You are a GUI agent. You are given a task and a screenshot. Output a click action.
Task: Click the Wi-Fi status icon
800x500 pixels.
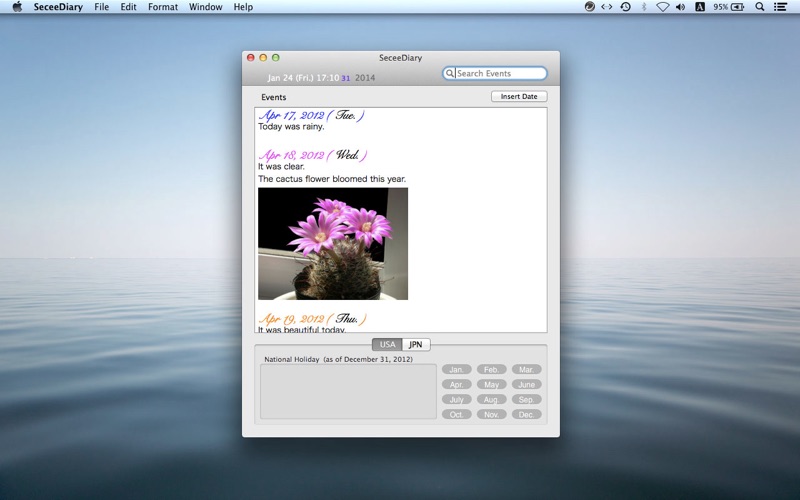click(662, 7)
